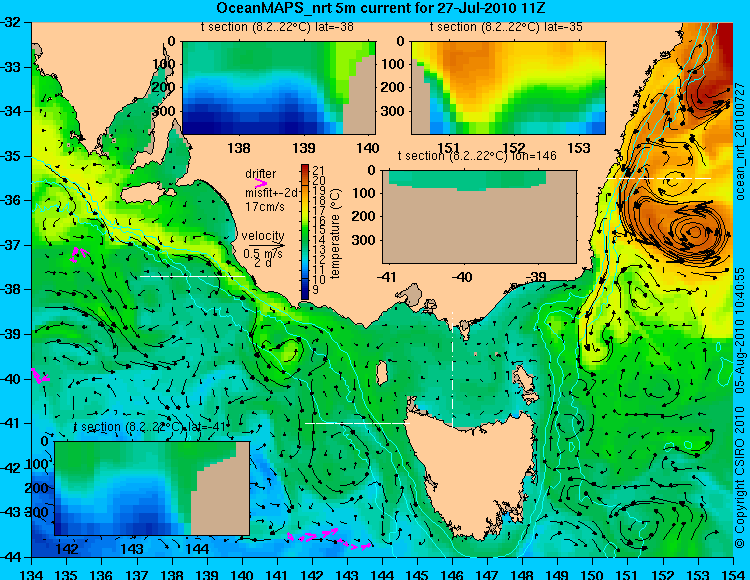Open the temperature section inset for lat=-41
This screenshot has height=580, width=750.
[x=152, y=488]
